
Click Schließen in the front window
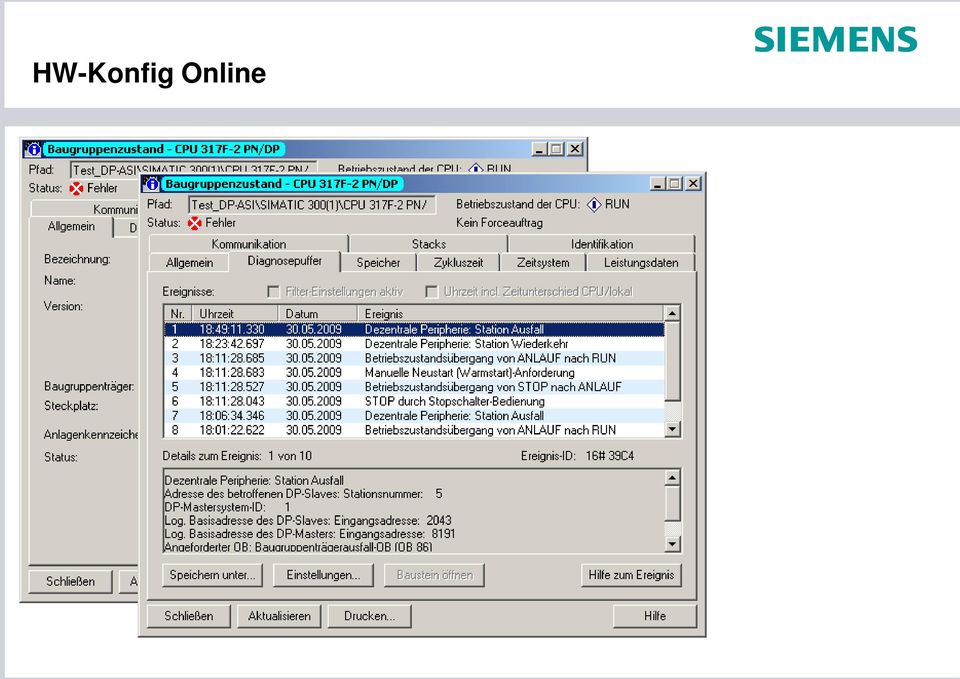tap(189, 616)
